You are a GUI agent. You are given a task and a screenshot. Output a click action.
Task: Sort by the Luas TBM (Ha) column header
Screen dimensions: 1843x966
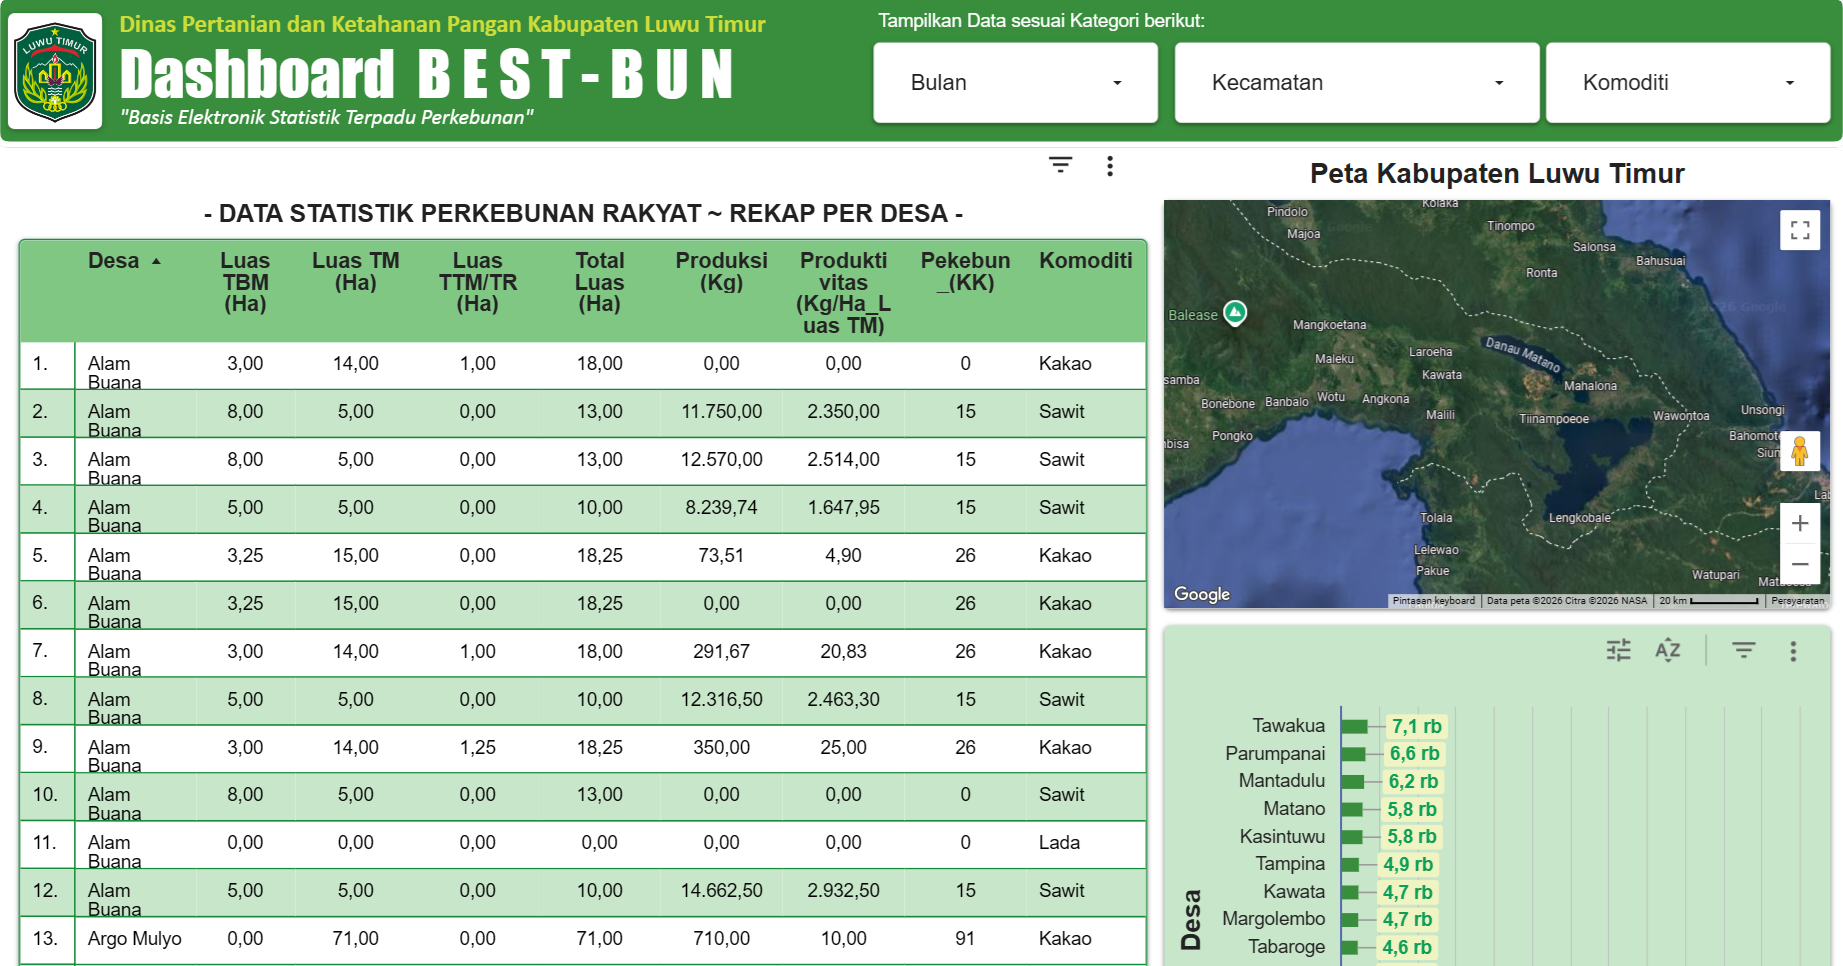[245, 282]
